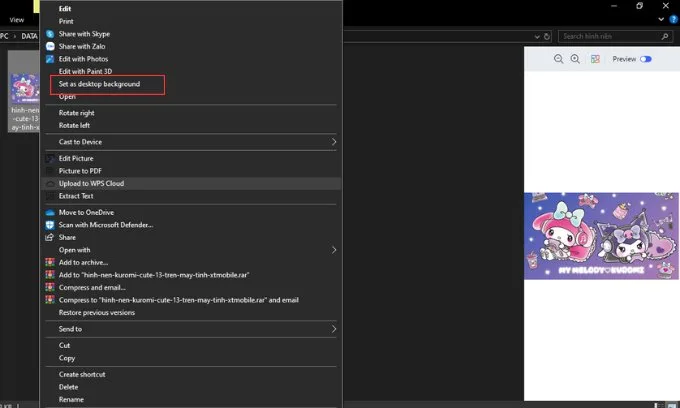Click the OneDrive cloud icon

point(50,212)
